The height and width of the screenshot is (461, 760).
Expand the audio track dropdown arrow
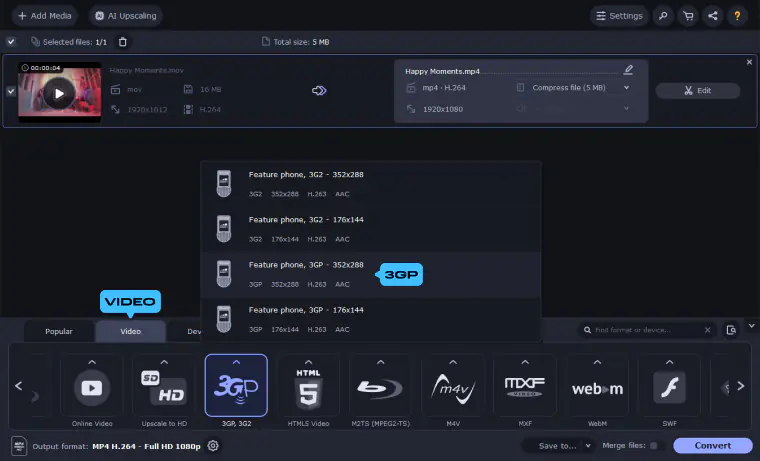pos(626,108)
